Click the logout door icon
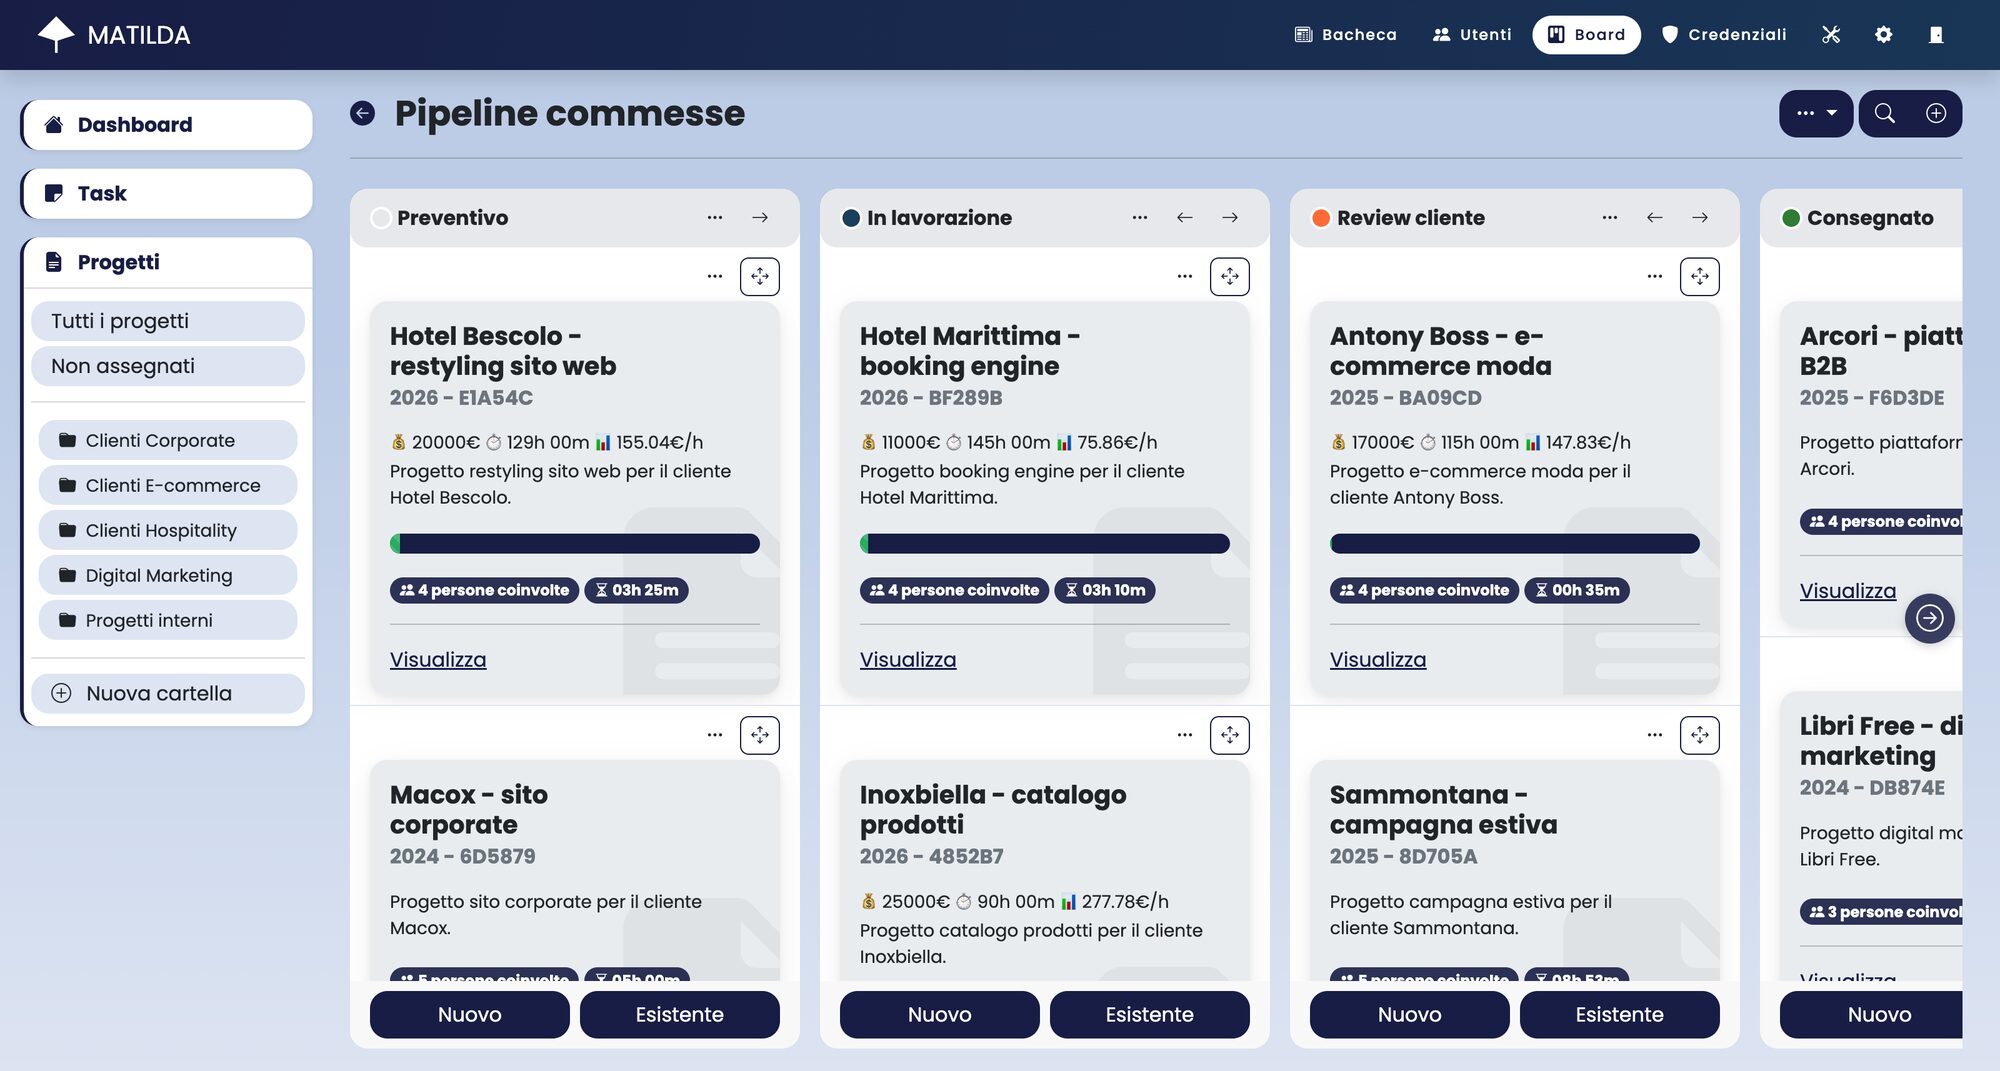The height and width of the screenshot is (1071, 2000). [x=1936, y=35]
